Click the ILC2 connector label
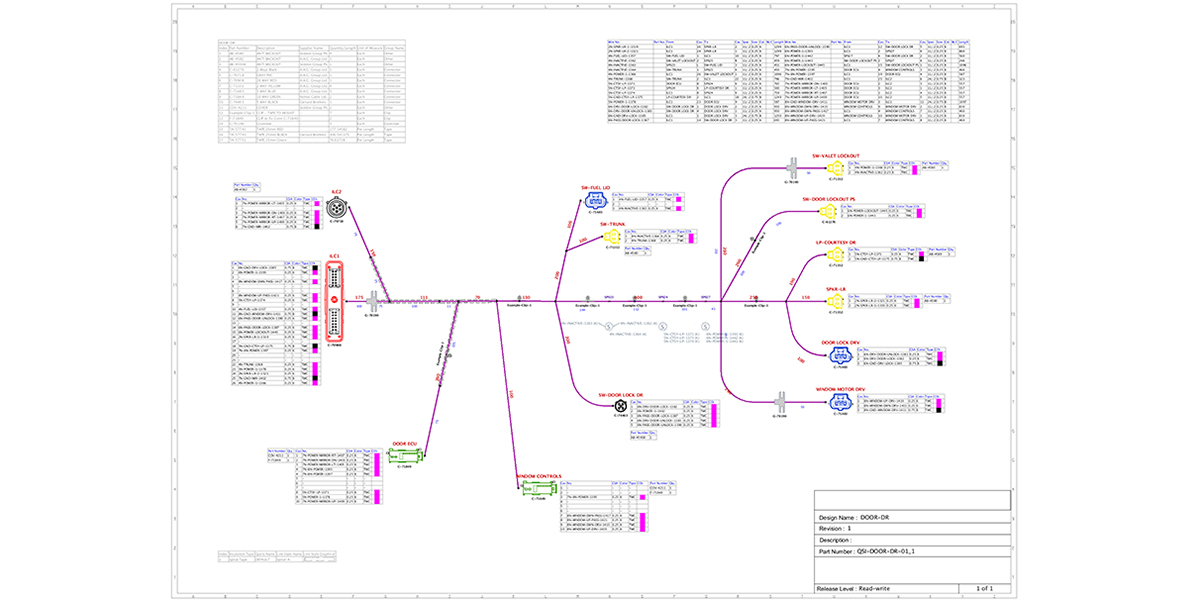Viewport: 1200px width, 600px height. (x=337, y=191)
